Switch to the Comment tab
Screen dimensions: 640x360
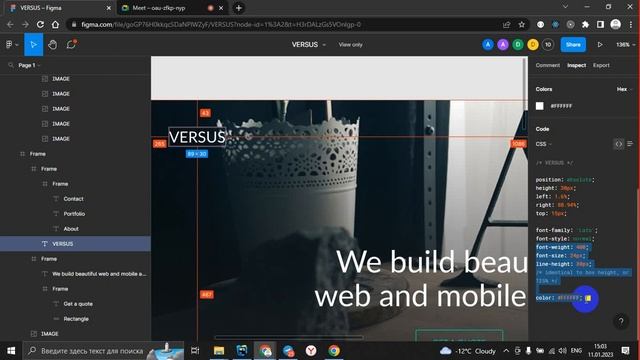coord(547,65)
